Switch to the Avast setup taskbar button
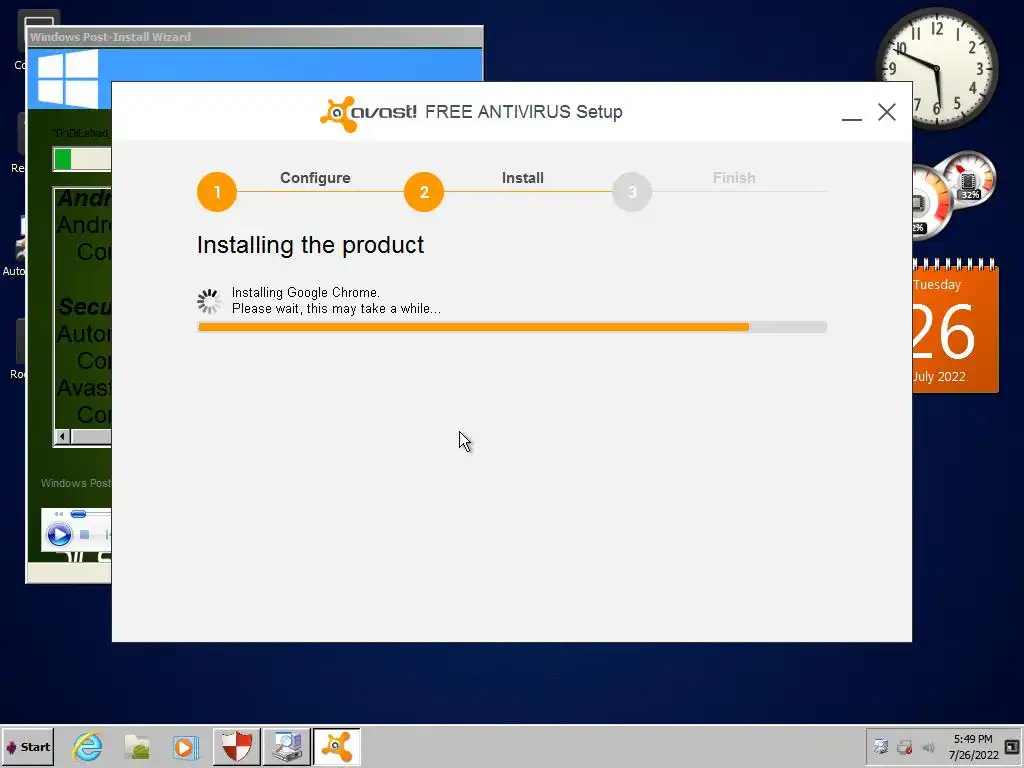The width and height of the screenshot is (1024, 768). (336, 746)
